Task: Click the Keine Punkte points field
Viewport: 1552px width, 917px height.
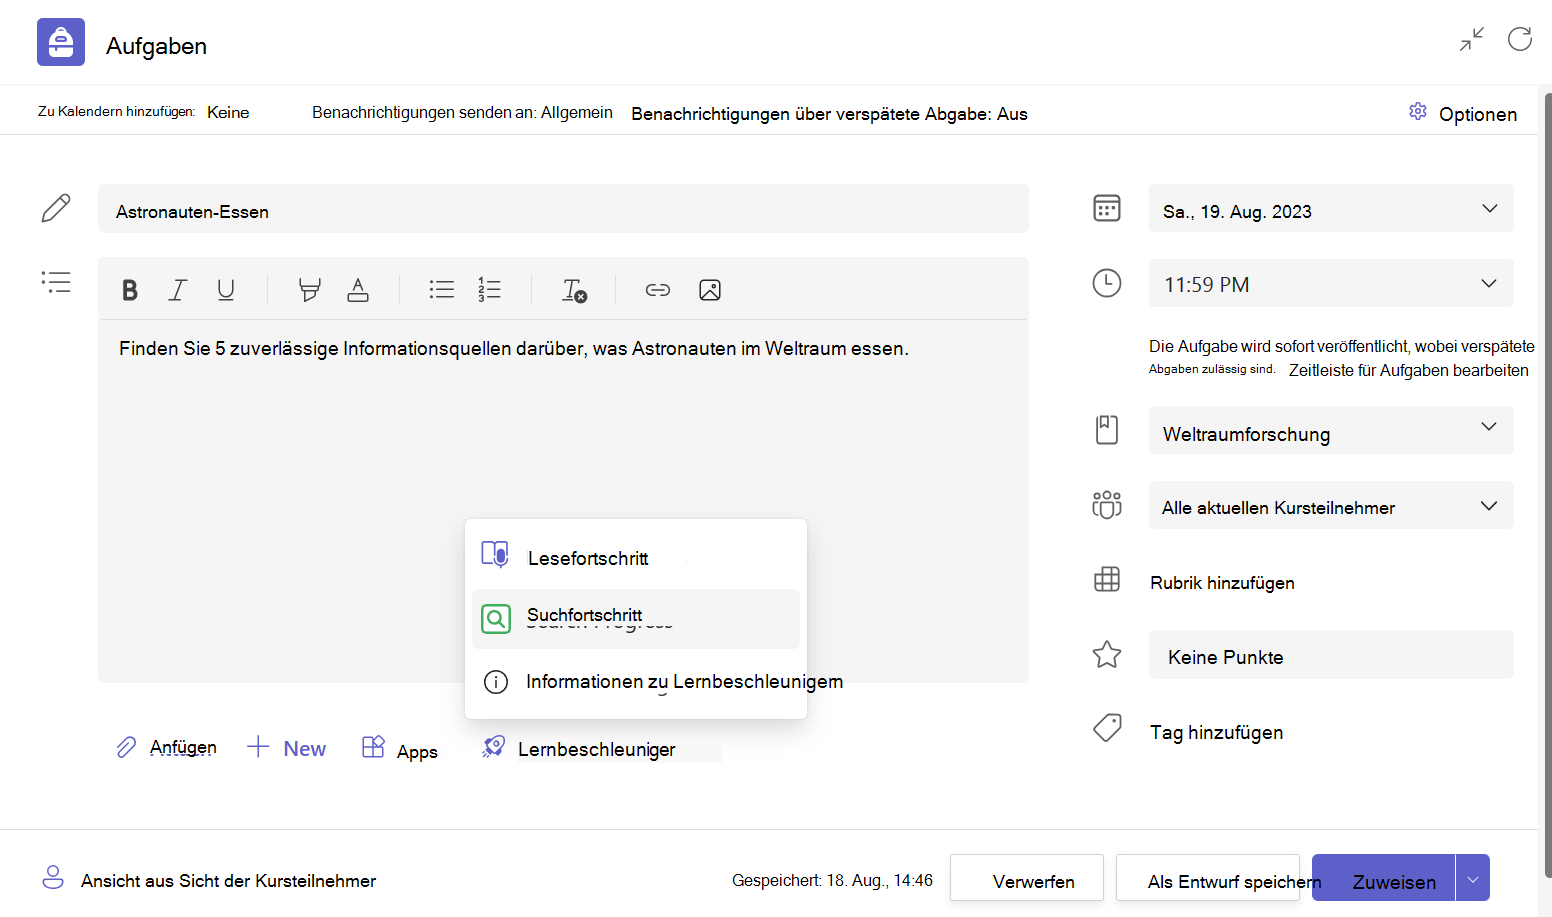Action: pyautogui.click(x=1331, y=655)
